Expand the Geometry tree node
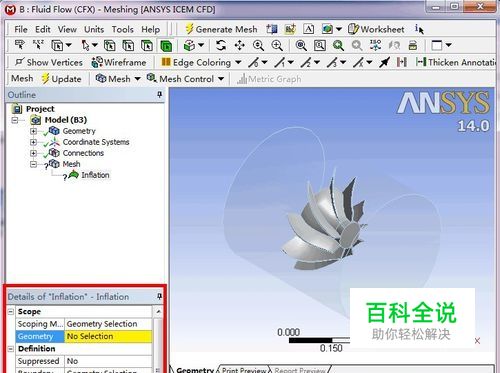The image size is (500, 373). [33, 131]
